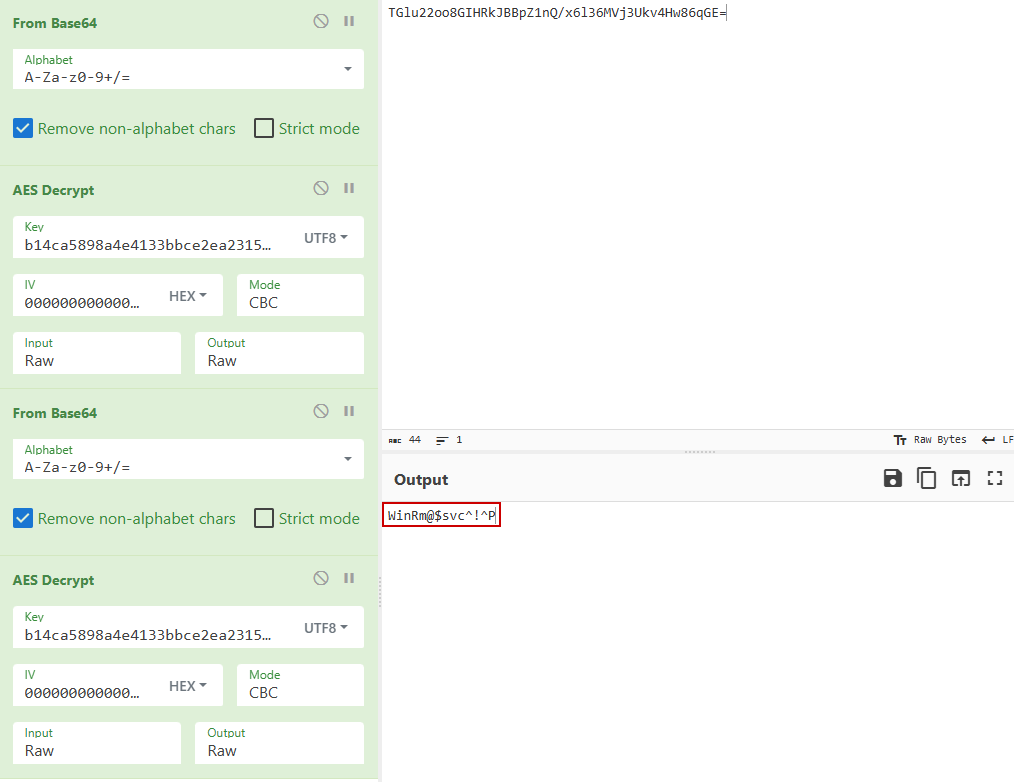The image size is (1014, 782).
Task: Enable Strict mode in second From Base64
Action: (264, 518)
